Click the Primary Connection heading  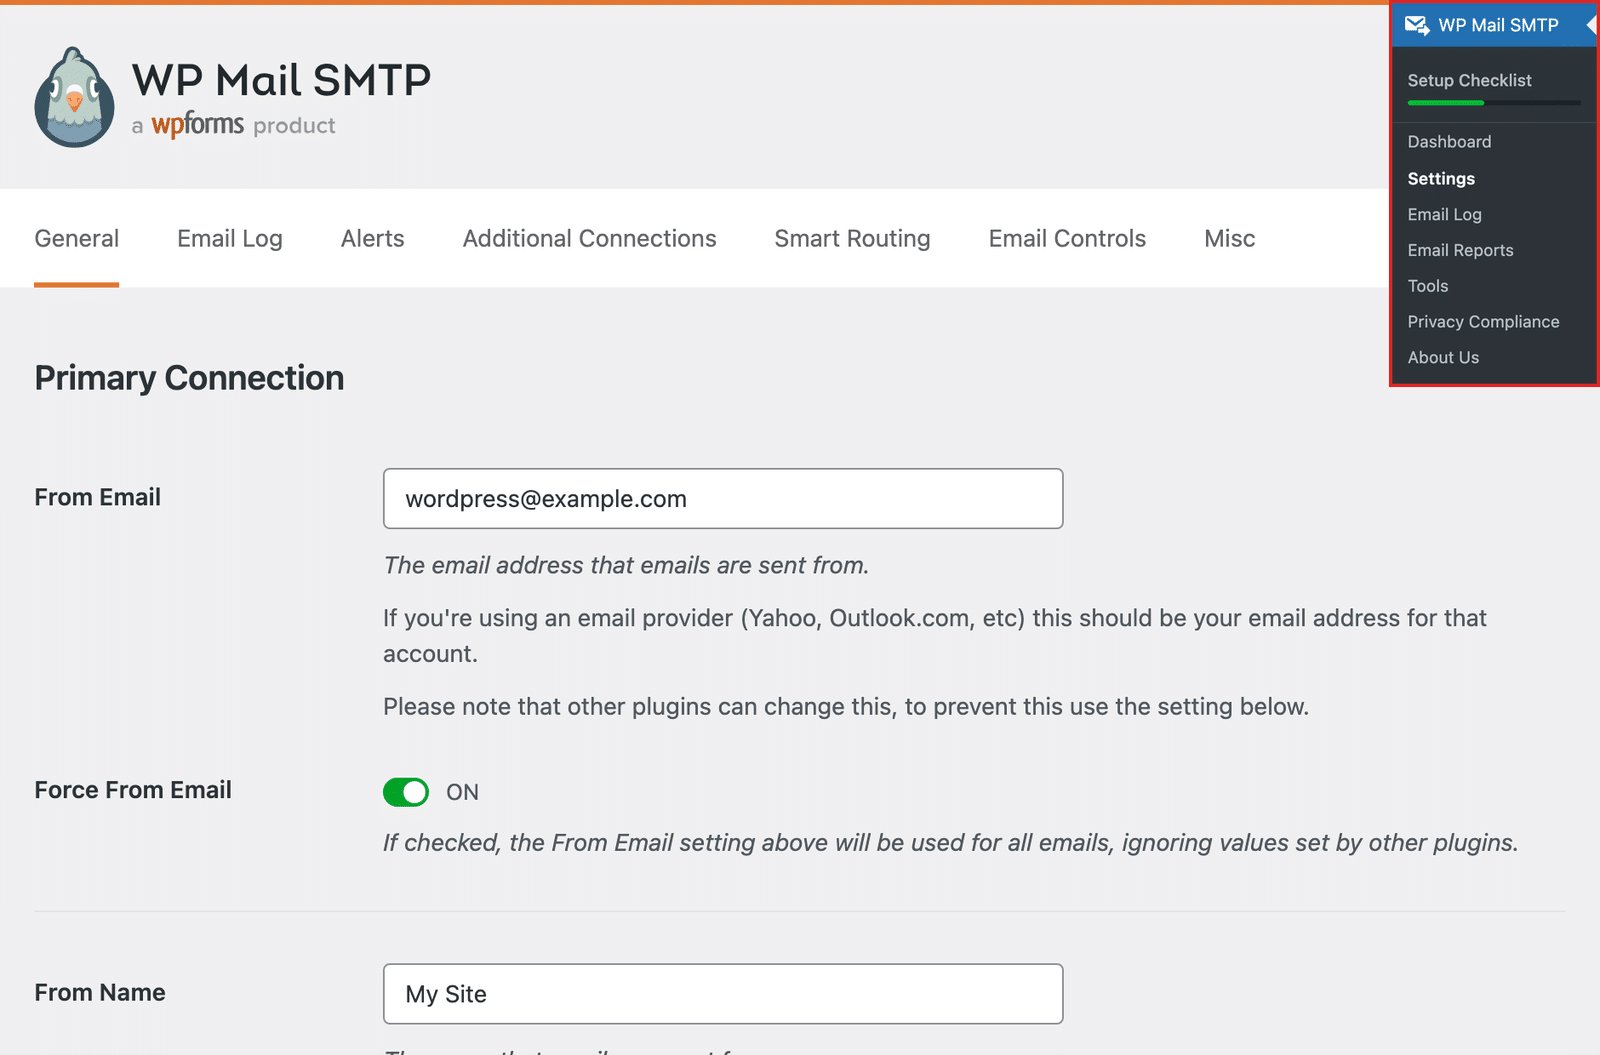[190, 378]
